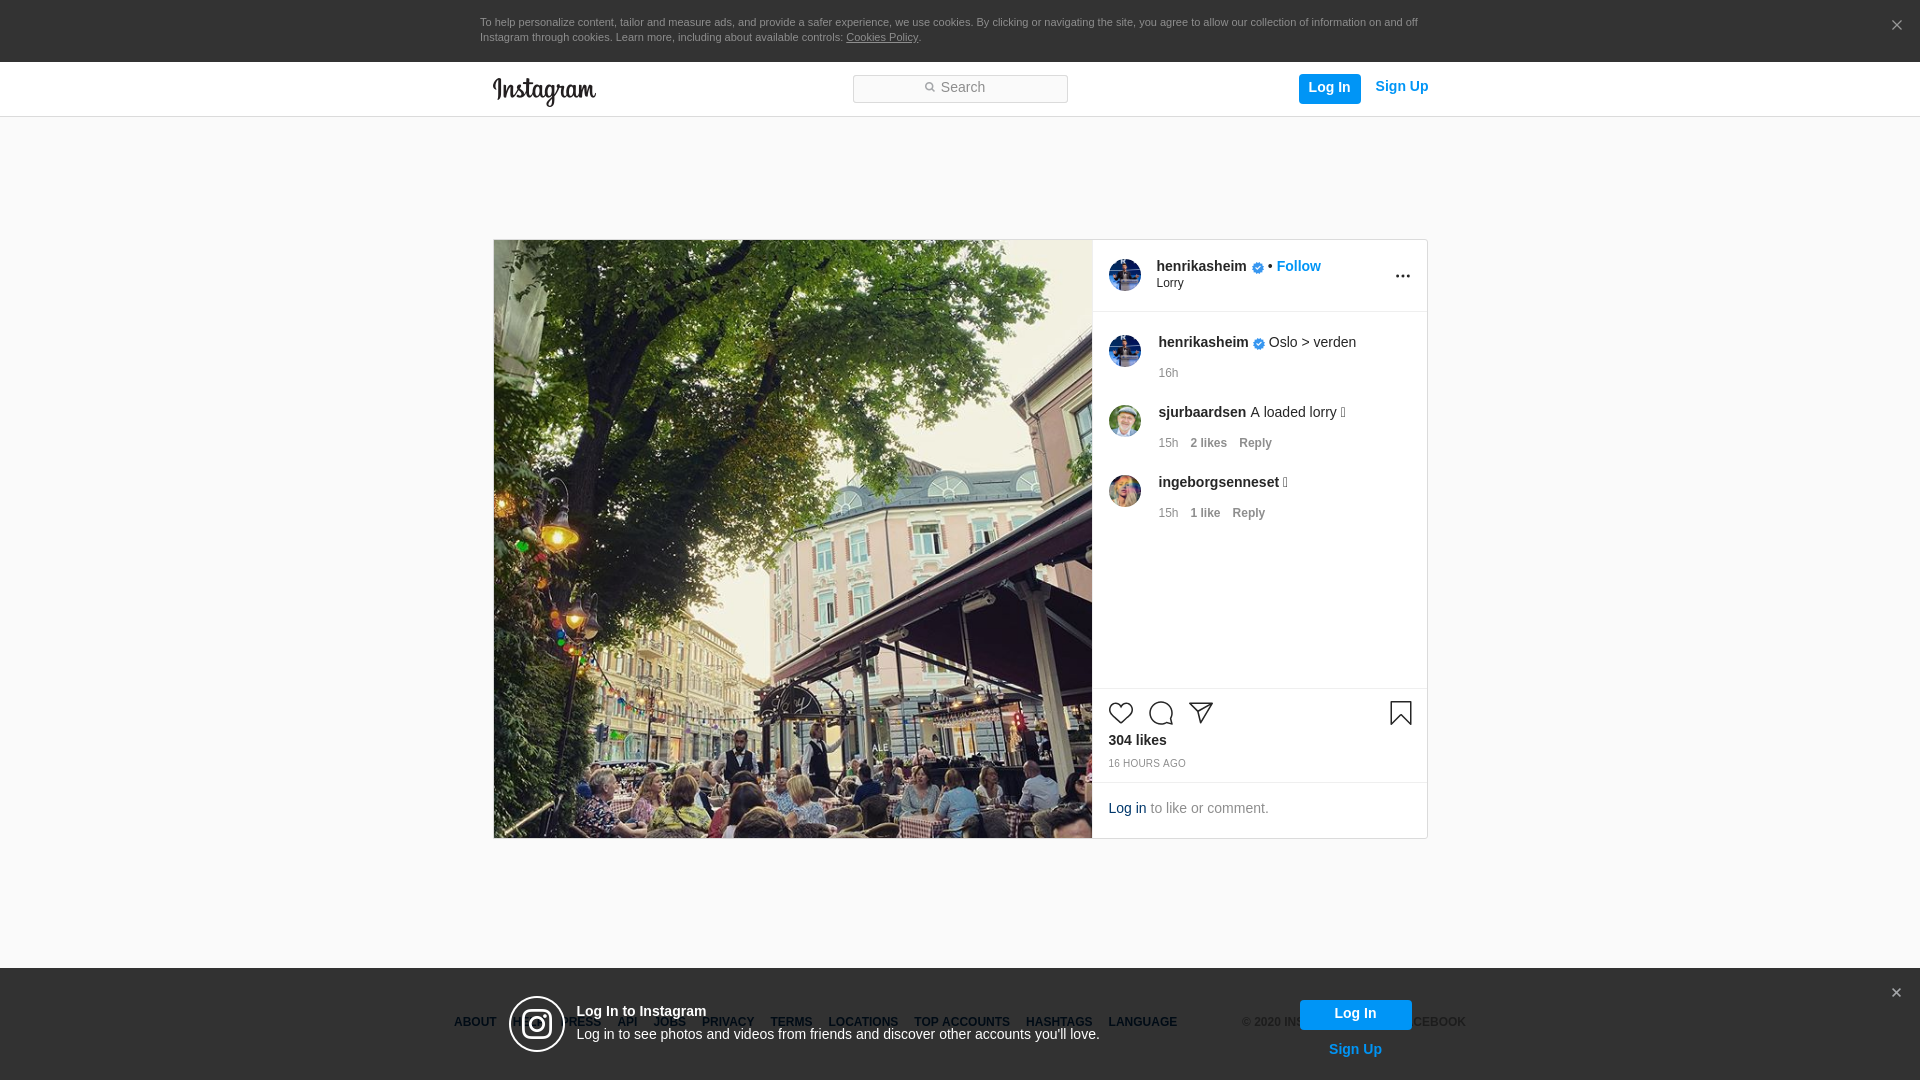View the 304 likes list
Viewport: 1920px width, 1080px height.
1137,740
